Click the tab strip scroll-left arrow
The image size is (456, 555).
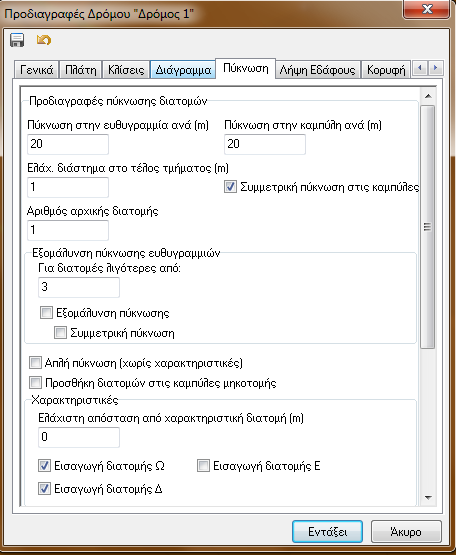click(420, 68)
